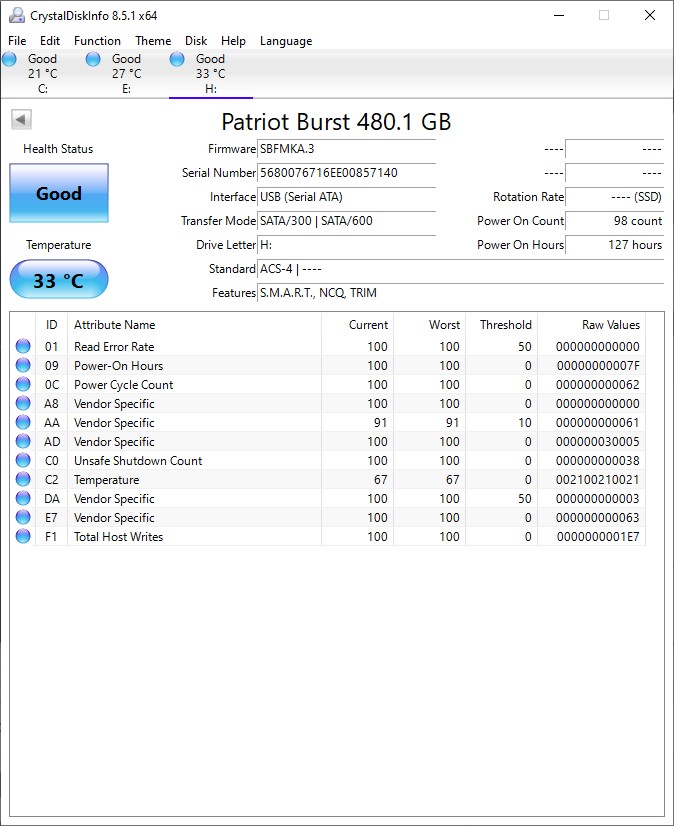Open the Language menu
The width and height of the screenshot is (674, 826).
(x=286, y=41)
